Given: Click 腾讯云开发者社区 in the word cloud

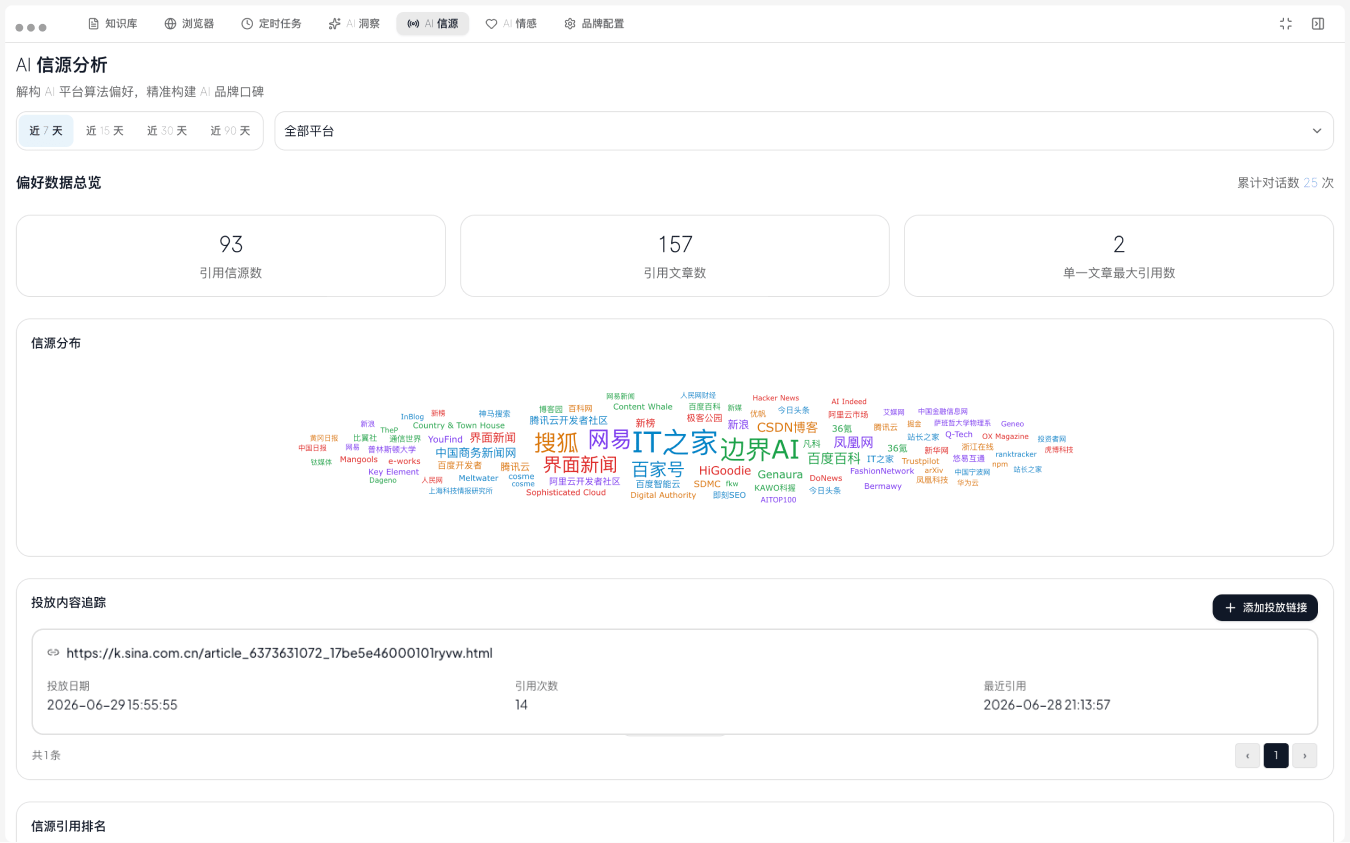Looking at the screenshot, I should (568, 421).
